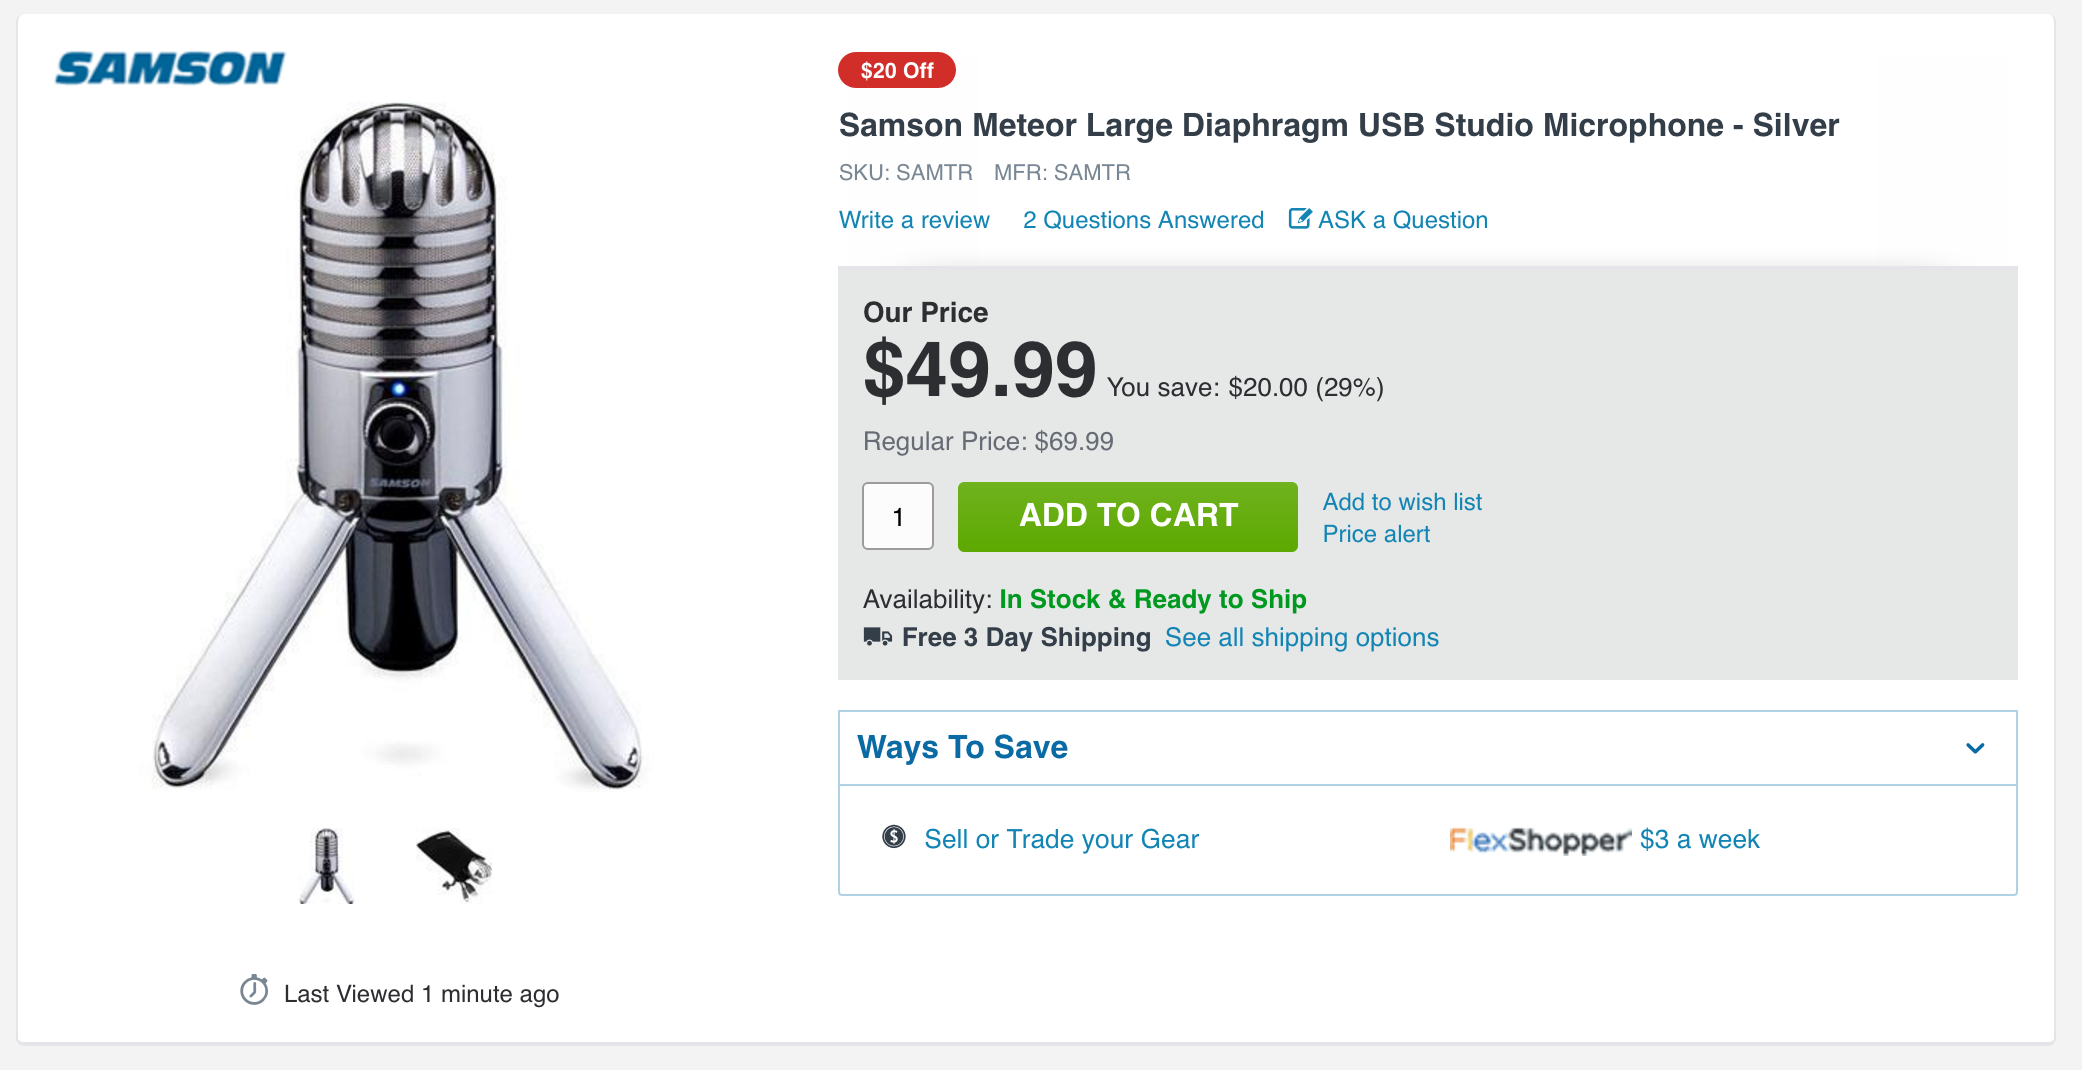The height and width of the screenshot is (1070, 2082).
Task: Click the Ways To Save header
Action: click(962, 748)
